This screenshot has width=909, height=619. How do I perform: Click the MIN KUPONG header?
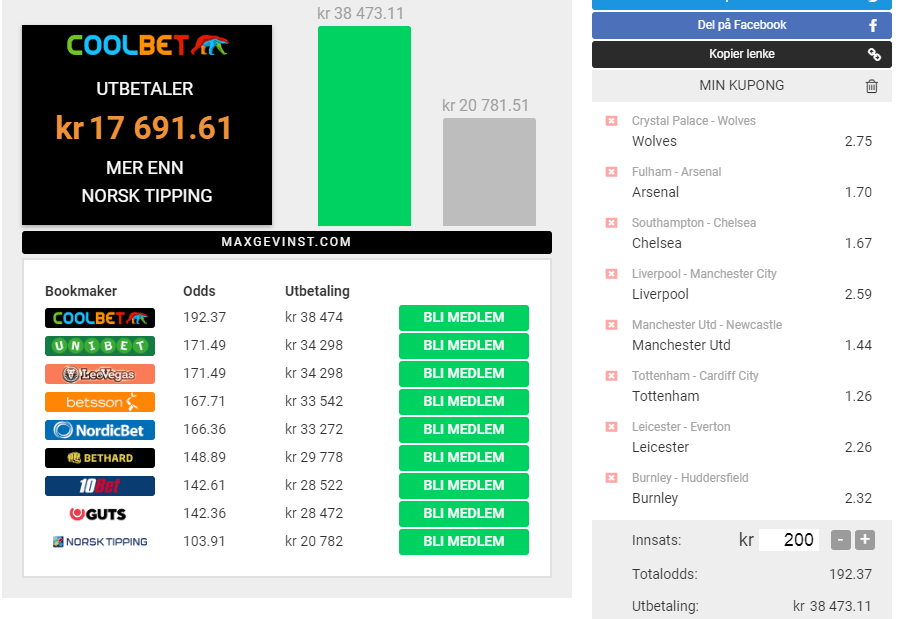pyautogui.click(x=741, y=86)
